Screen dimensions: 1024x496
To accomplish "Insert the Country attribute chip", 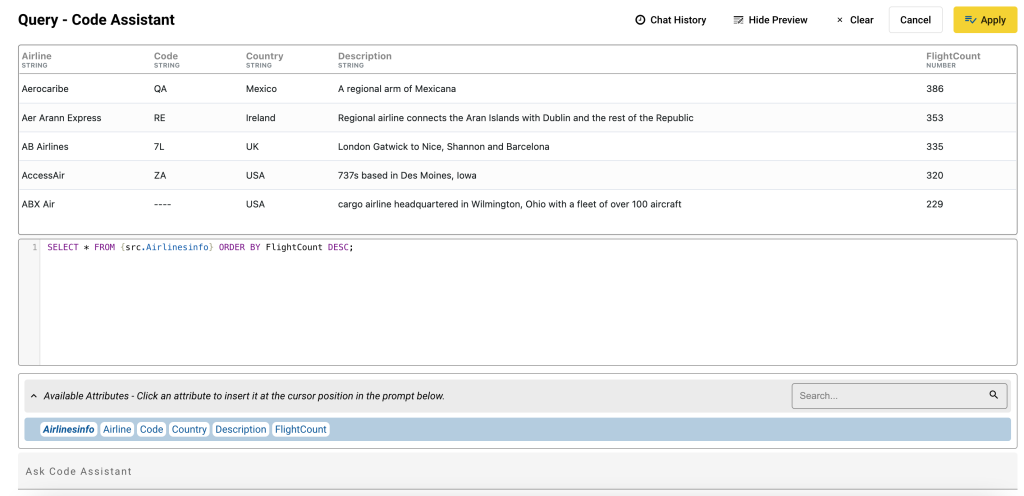I will pyautogui.click(x=189, y=429).
